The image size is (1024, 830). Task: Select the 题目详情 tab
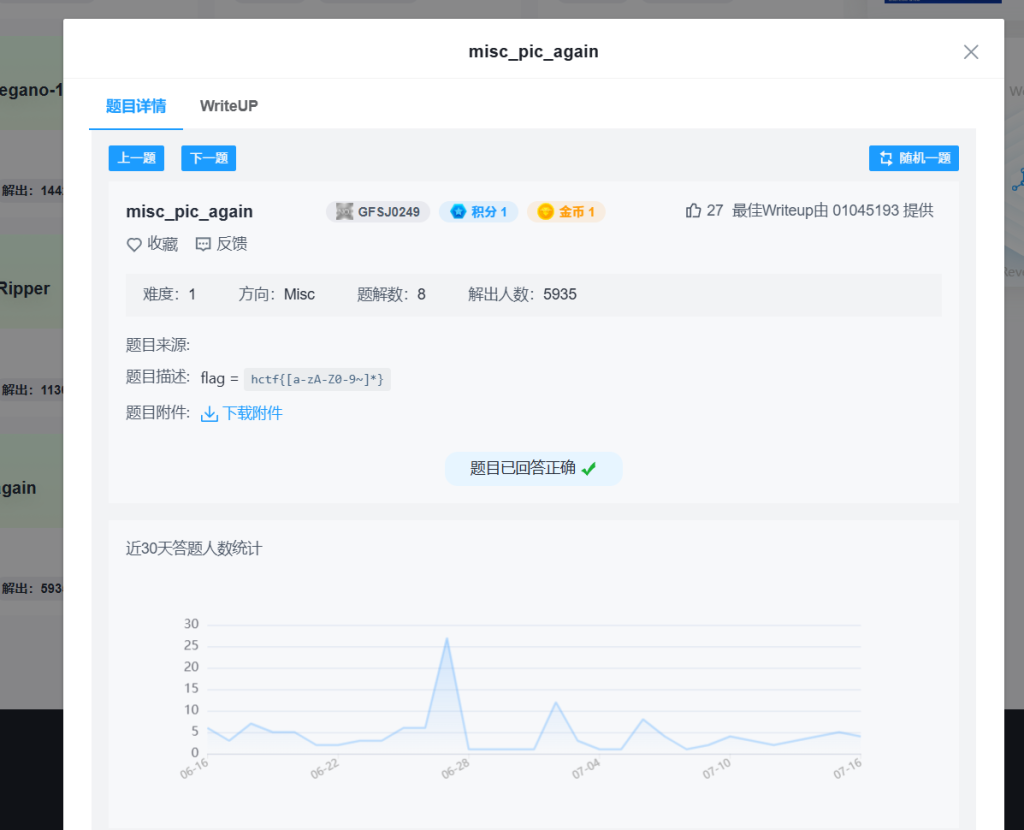(x=136, y=106)
